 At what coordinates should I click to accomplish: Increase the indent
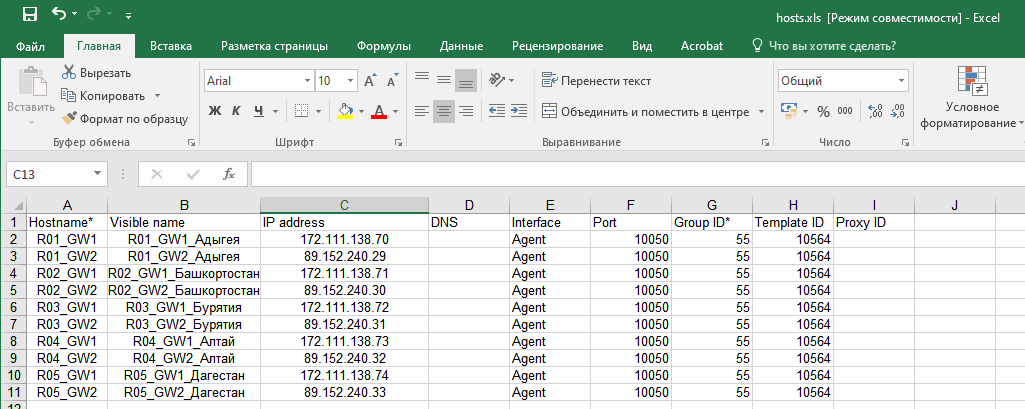(519, 111)
